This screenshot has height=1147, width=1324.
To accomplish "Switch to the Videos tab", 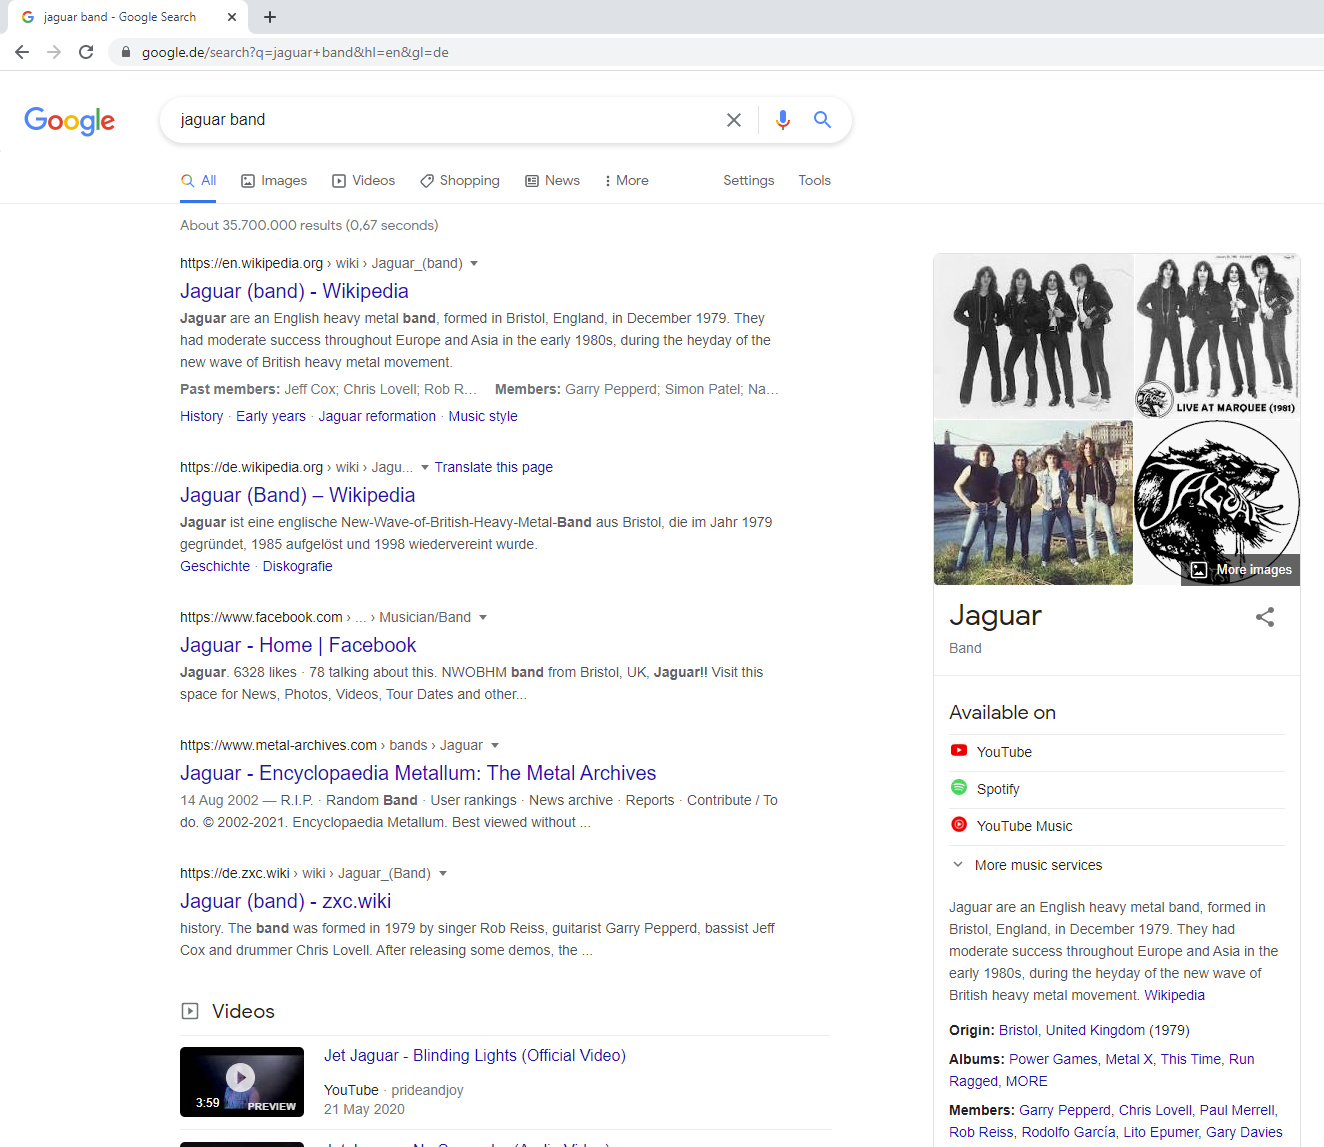I will pos(363,180).
